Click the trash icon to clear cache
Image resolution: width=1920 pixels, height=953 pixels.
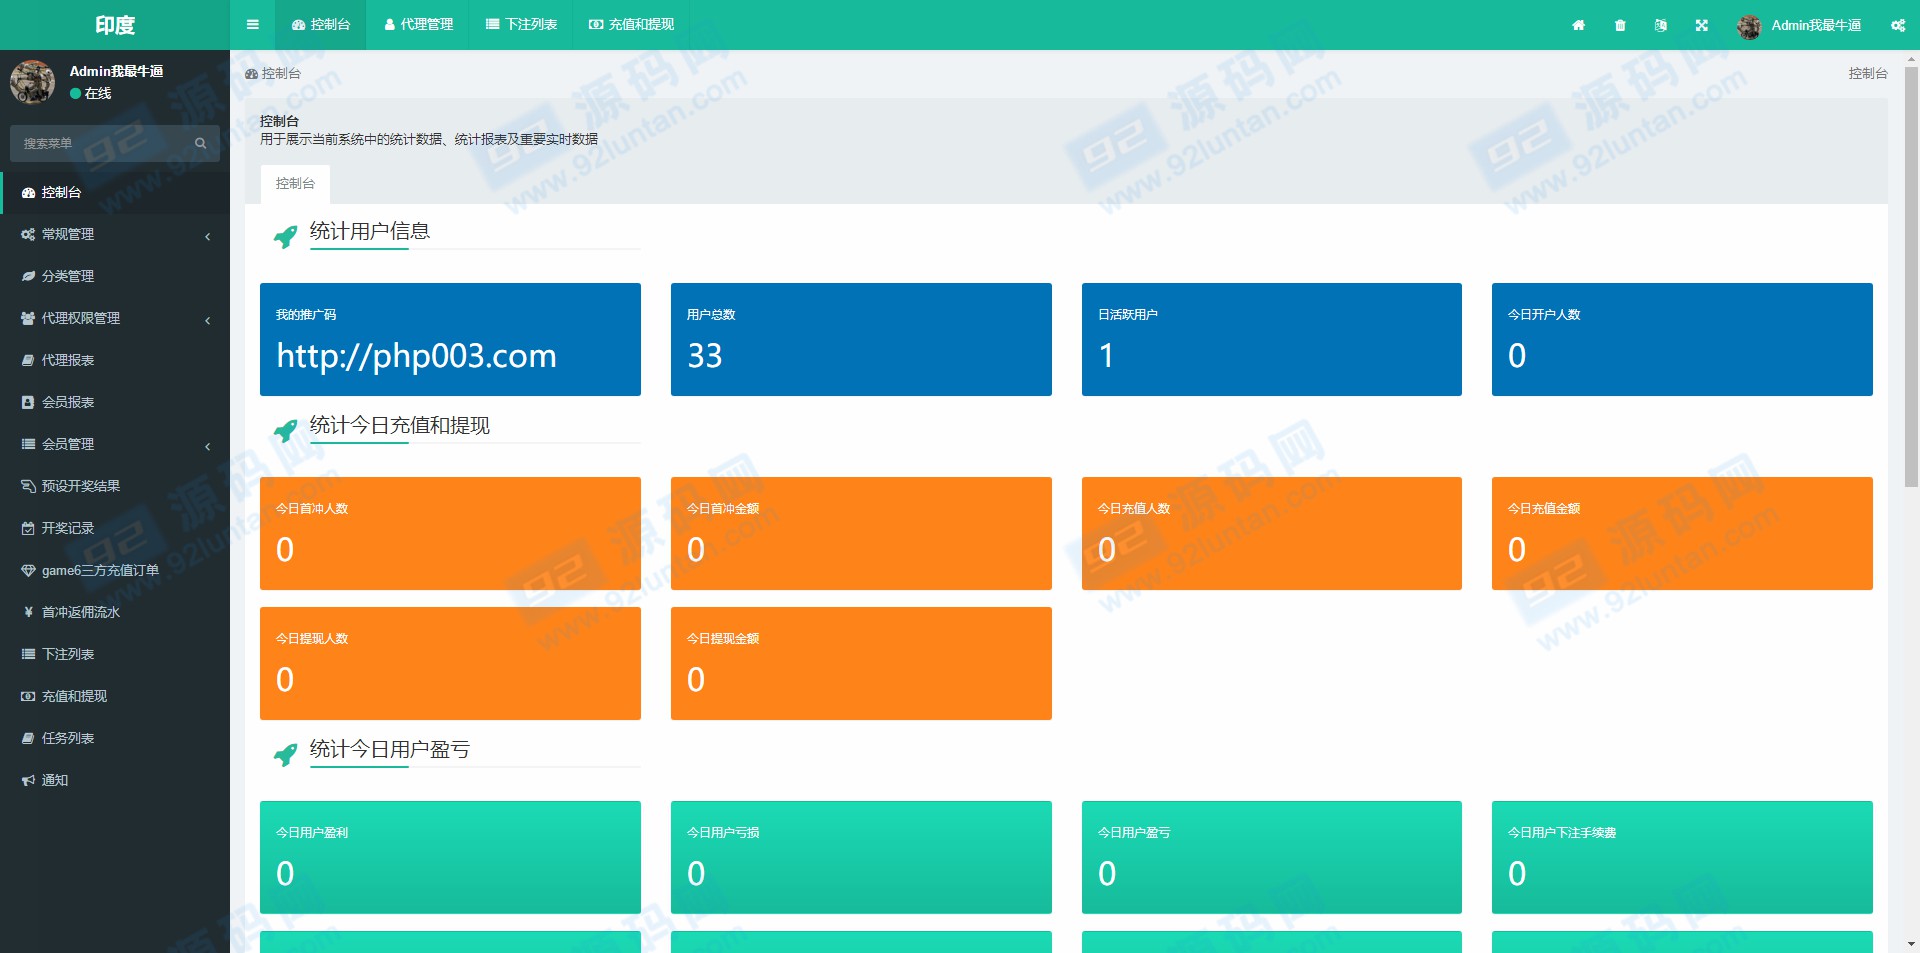(x=1620, y=25)
